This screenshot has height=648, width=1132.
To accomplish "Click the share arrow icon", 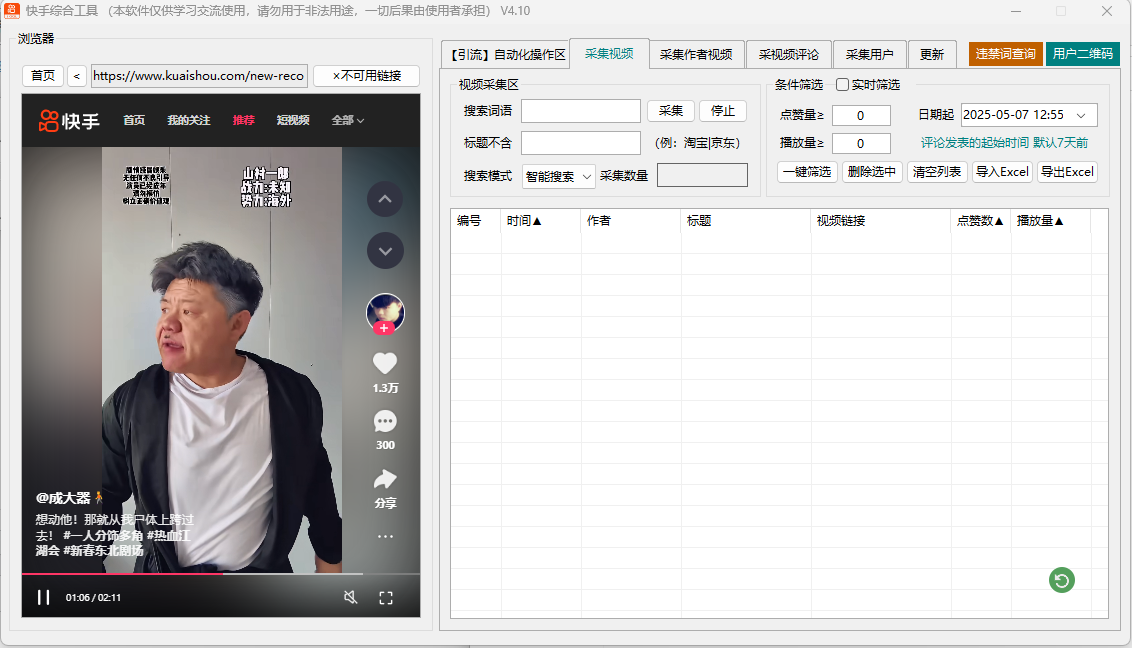I will pyautogui.click(x=385, y=479).
